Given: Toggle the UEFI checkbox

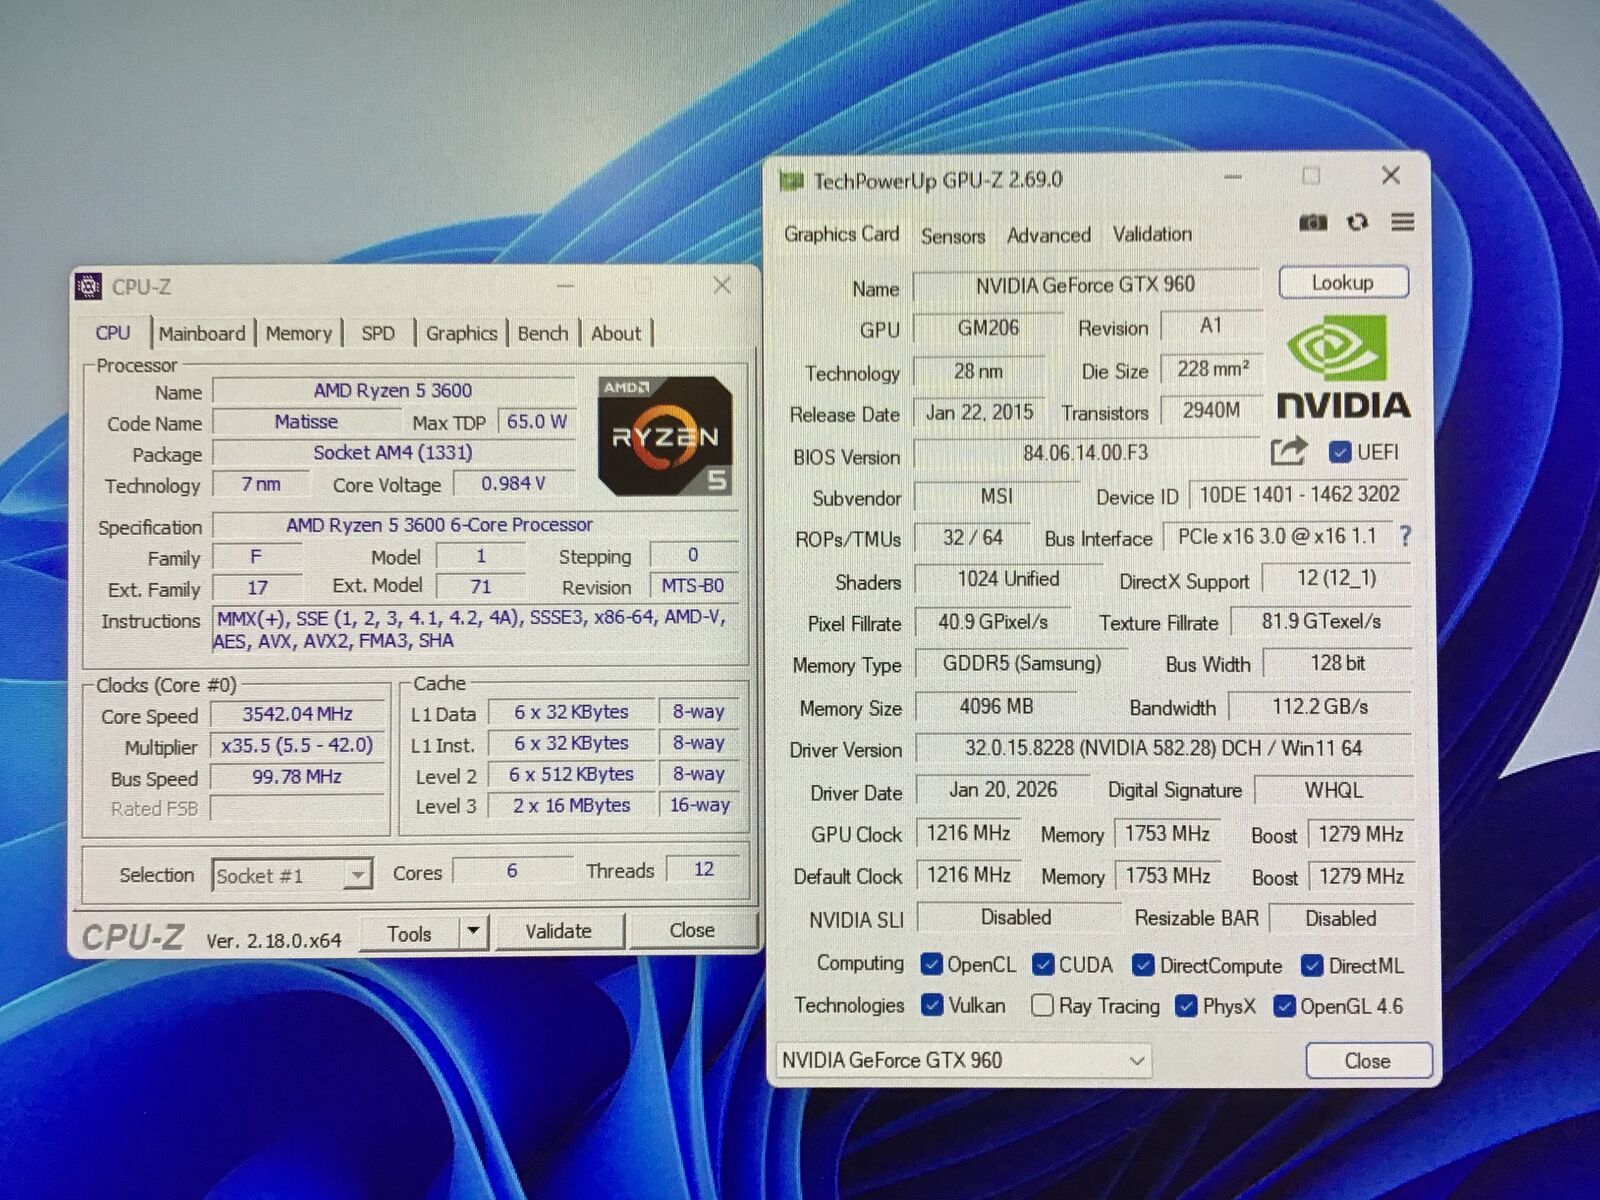Looking at the screenshot, I should pyautogui.click(x=1340, y=453).
